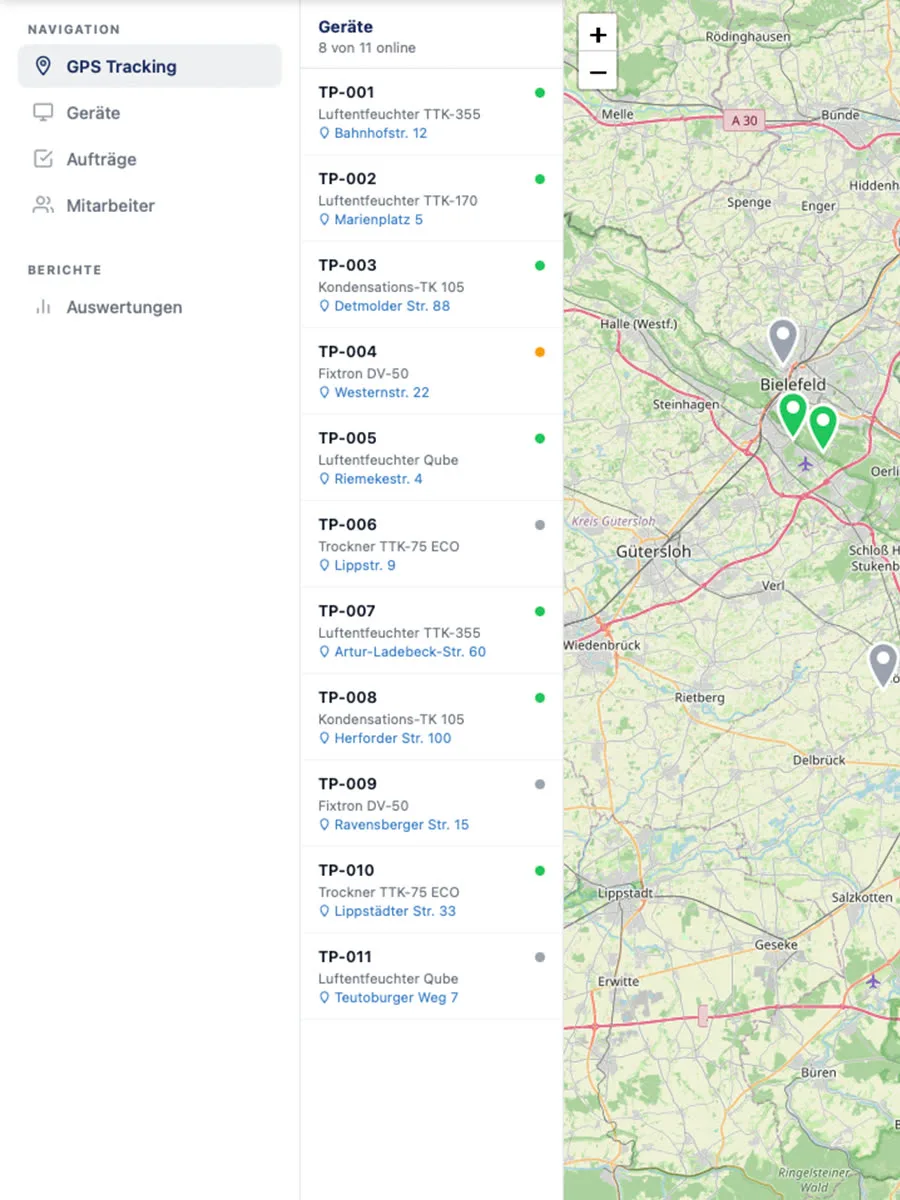Click the map zoom in plus button
900x1200 pixels.
coord(598,35)
